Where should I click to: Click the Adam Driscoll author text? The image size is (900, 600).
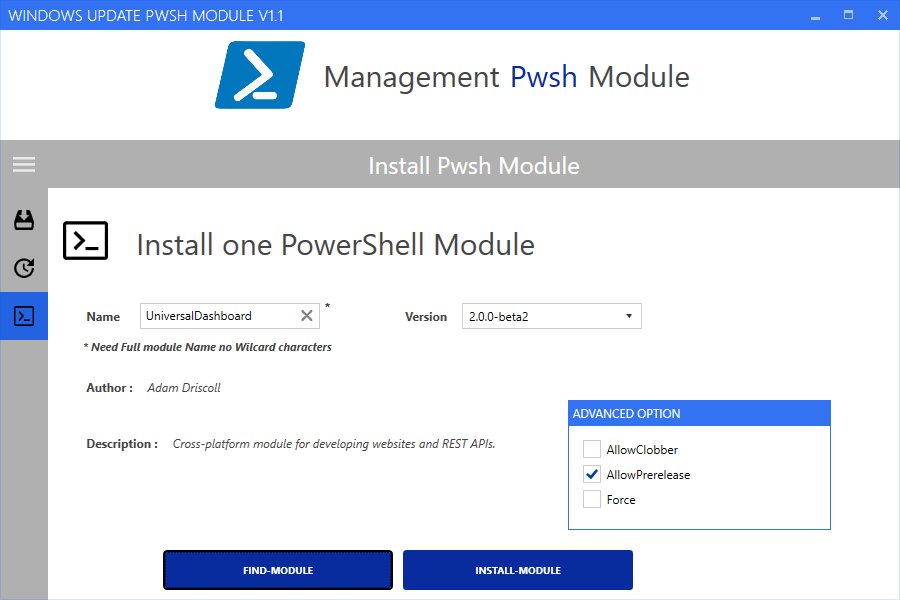pyautogui.click(x=184, y=388)
